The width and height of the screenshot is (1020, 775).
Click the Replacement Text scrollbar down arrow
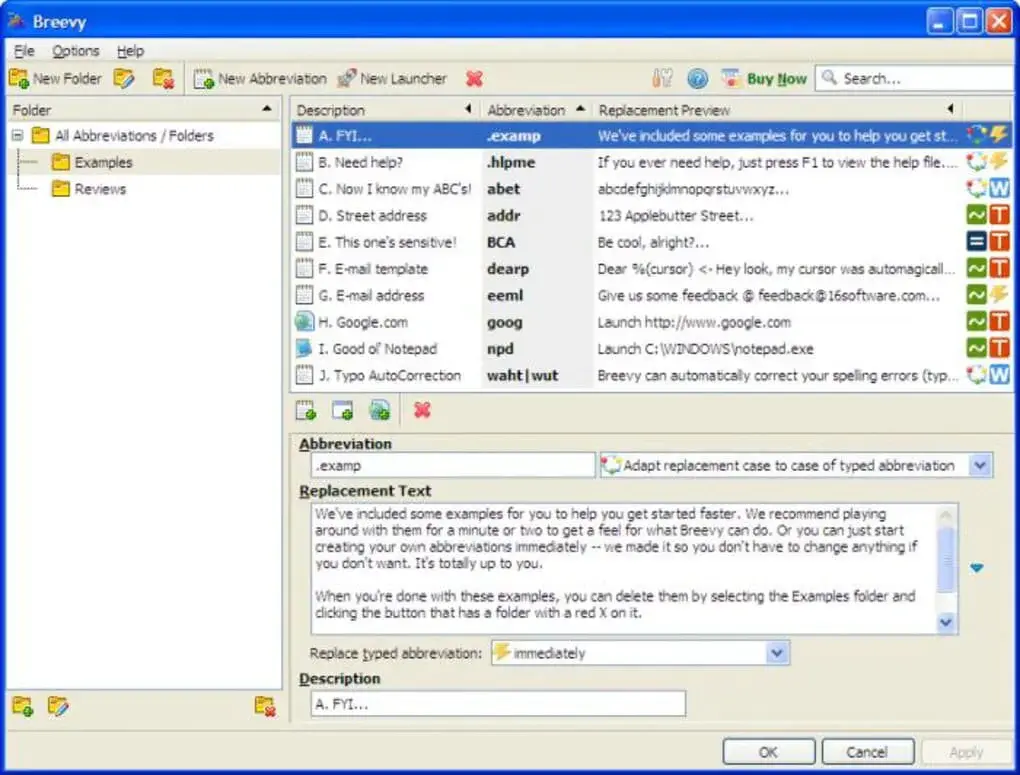[946, 623]
